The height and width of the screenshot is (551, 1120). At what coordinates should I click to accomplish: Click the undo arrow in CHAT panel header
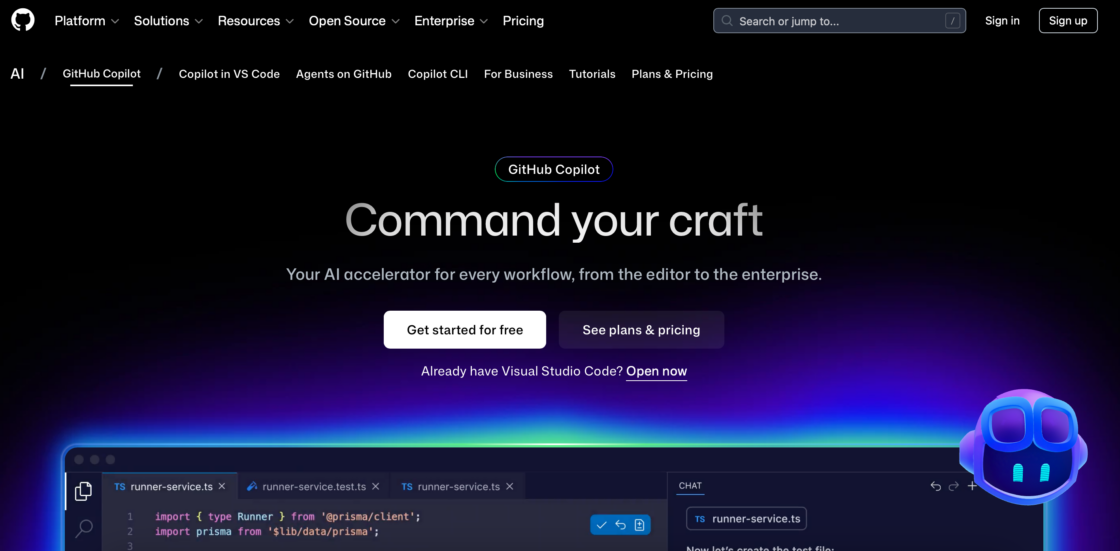coord(936,486)
